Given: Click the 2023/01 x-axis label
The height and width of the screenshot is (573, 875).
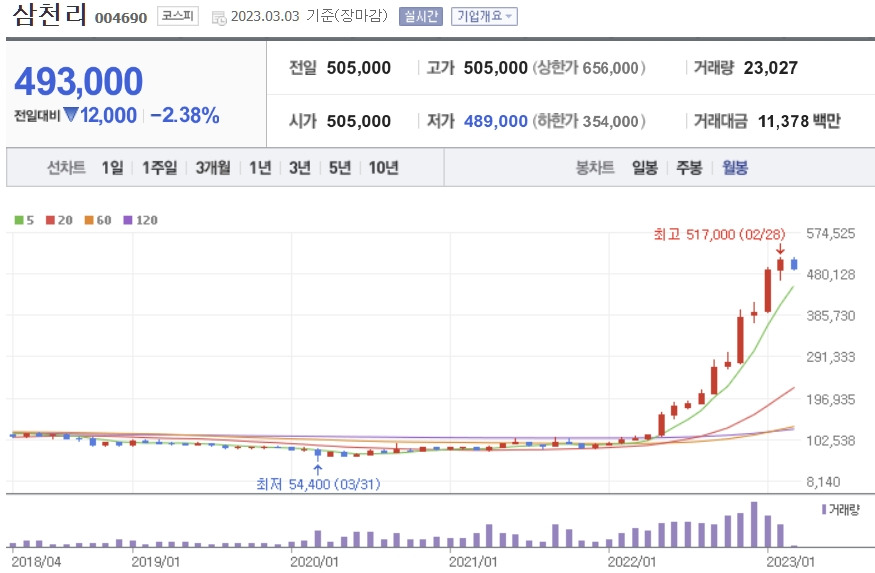Looking at the screenshot, I should pyautogui.click(x=790, y=561).
